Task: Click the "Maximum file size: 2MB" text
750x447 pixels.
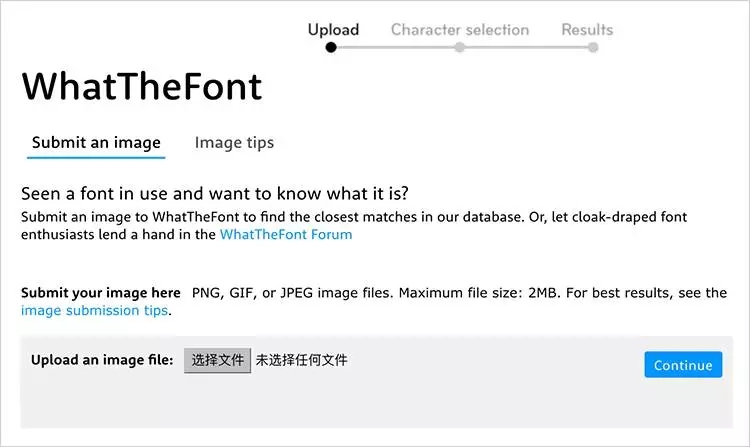Action: 470,293
